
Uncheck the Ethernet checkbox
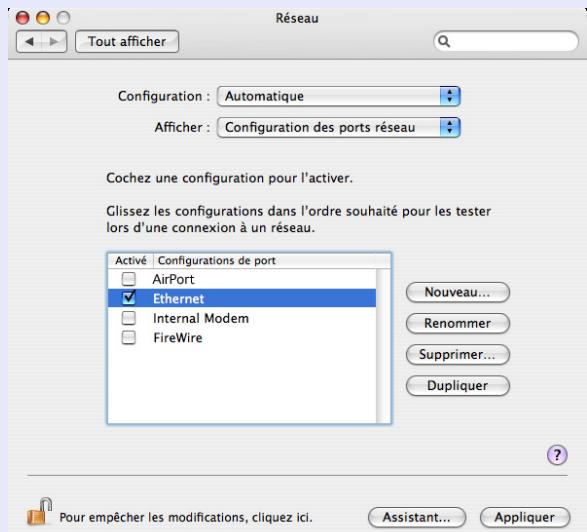(x=129, y=298)
